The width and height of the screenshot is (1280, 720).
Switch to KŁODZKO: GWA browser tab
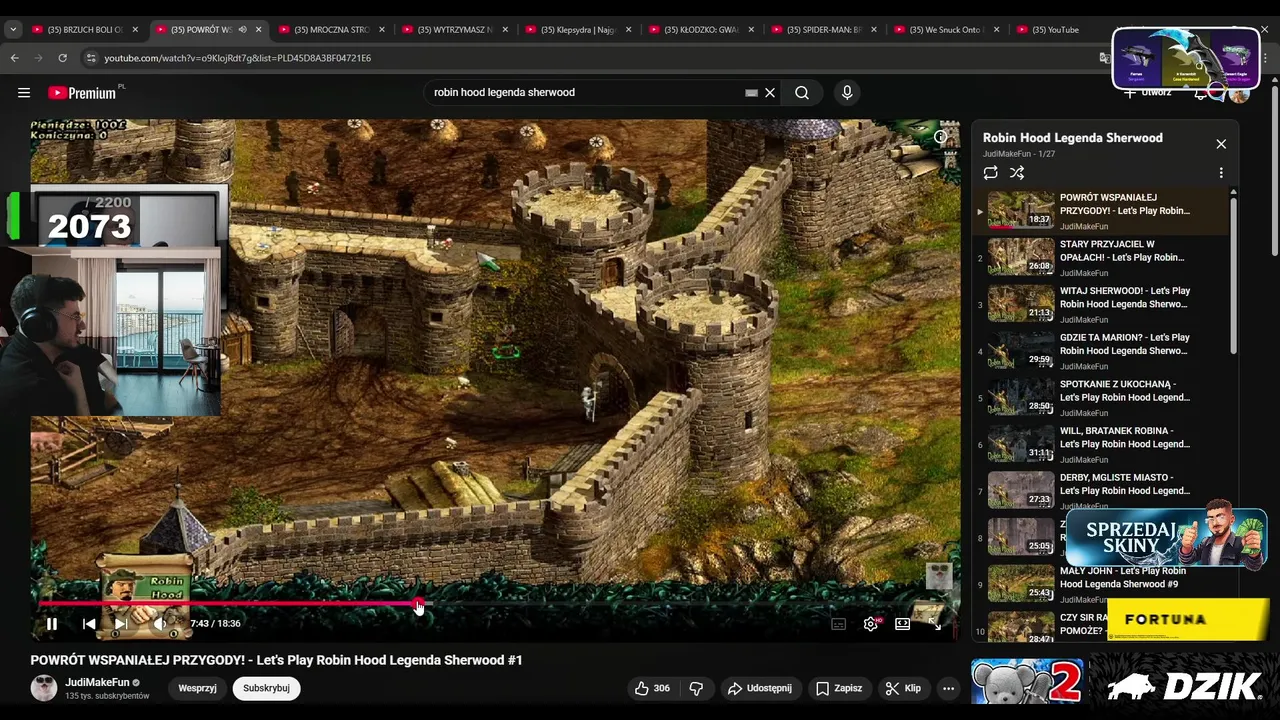coord(703,30)
